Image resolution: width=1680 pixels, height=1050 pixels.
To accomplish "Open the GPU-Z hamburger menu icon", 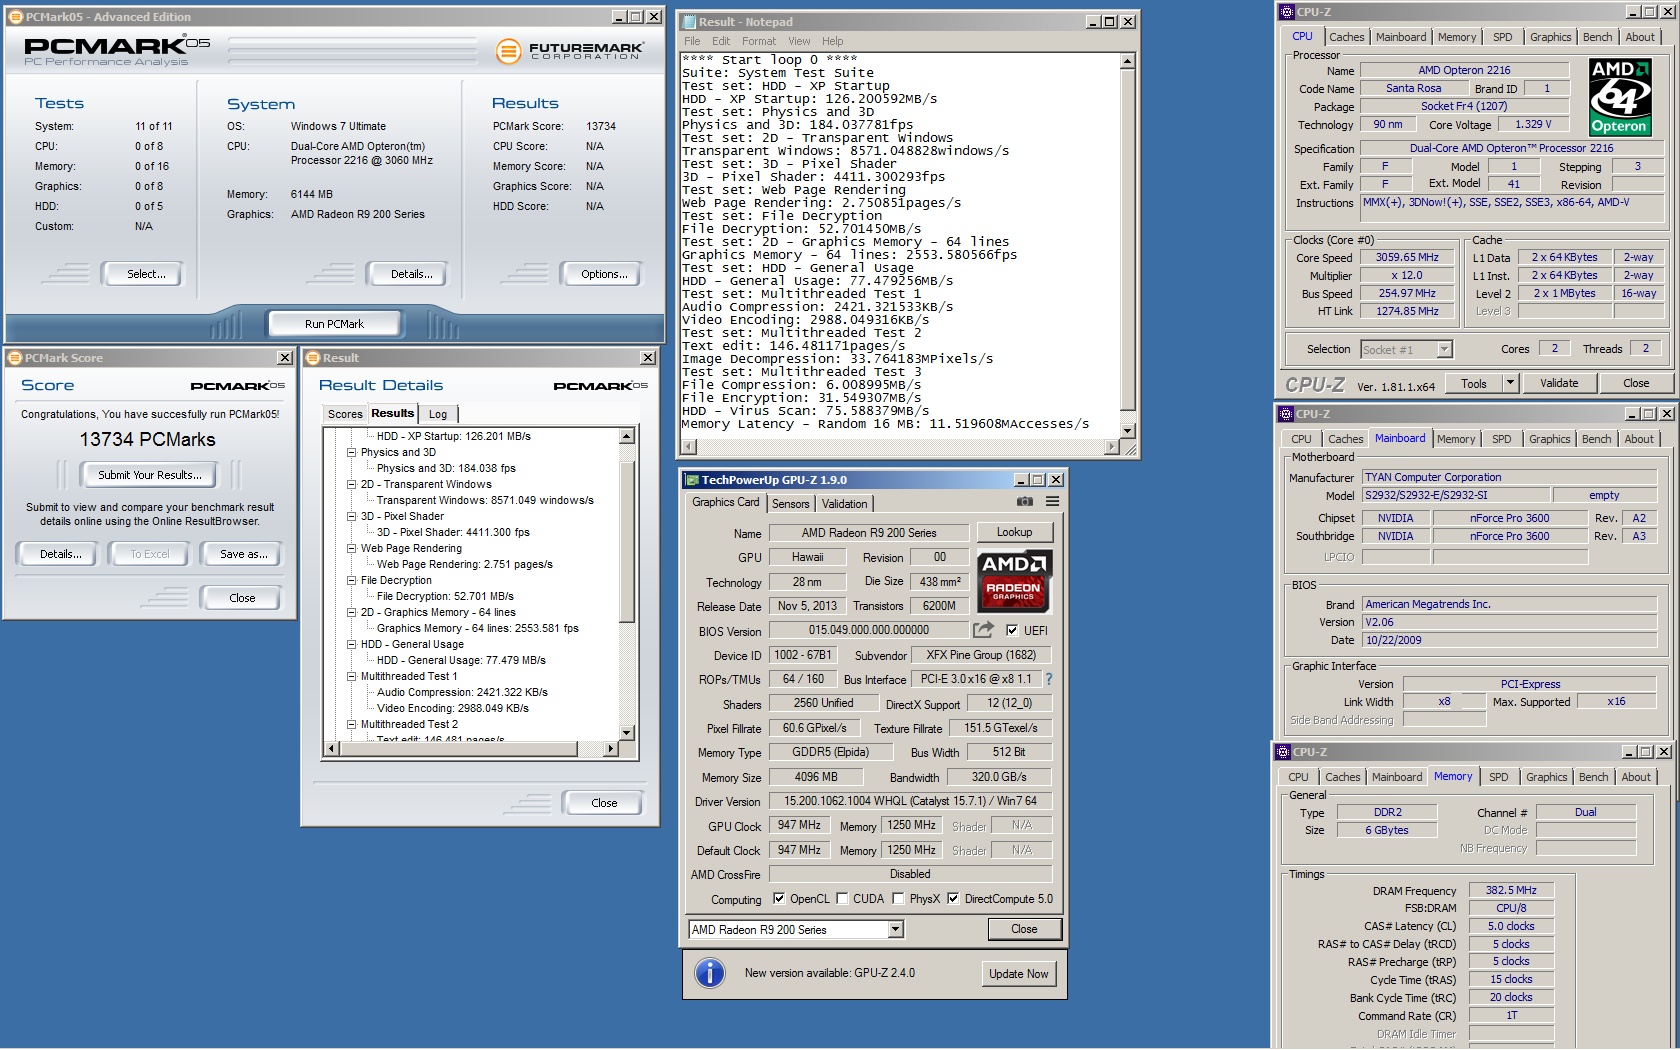I will pyautogui.click(x=1052, y=502).
